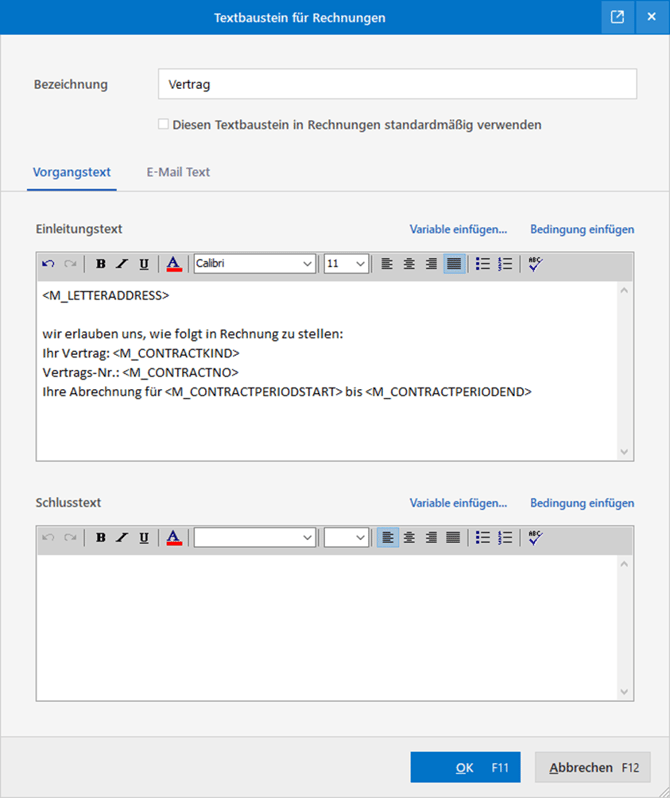The width and height of the screenshot is (670, 798).
Task: Click Undo in the Einleitungstext toolbar
Action: 48,264
